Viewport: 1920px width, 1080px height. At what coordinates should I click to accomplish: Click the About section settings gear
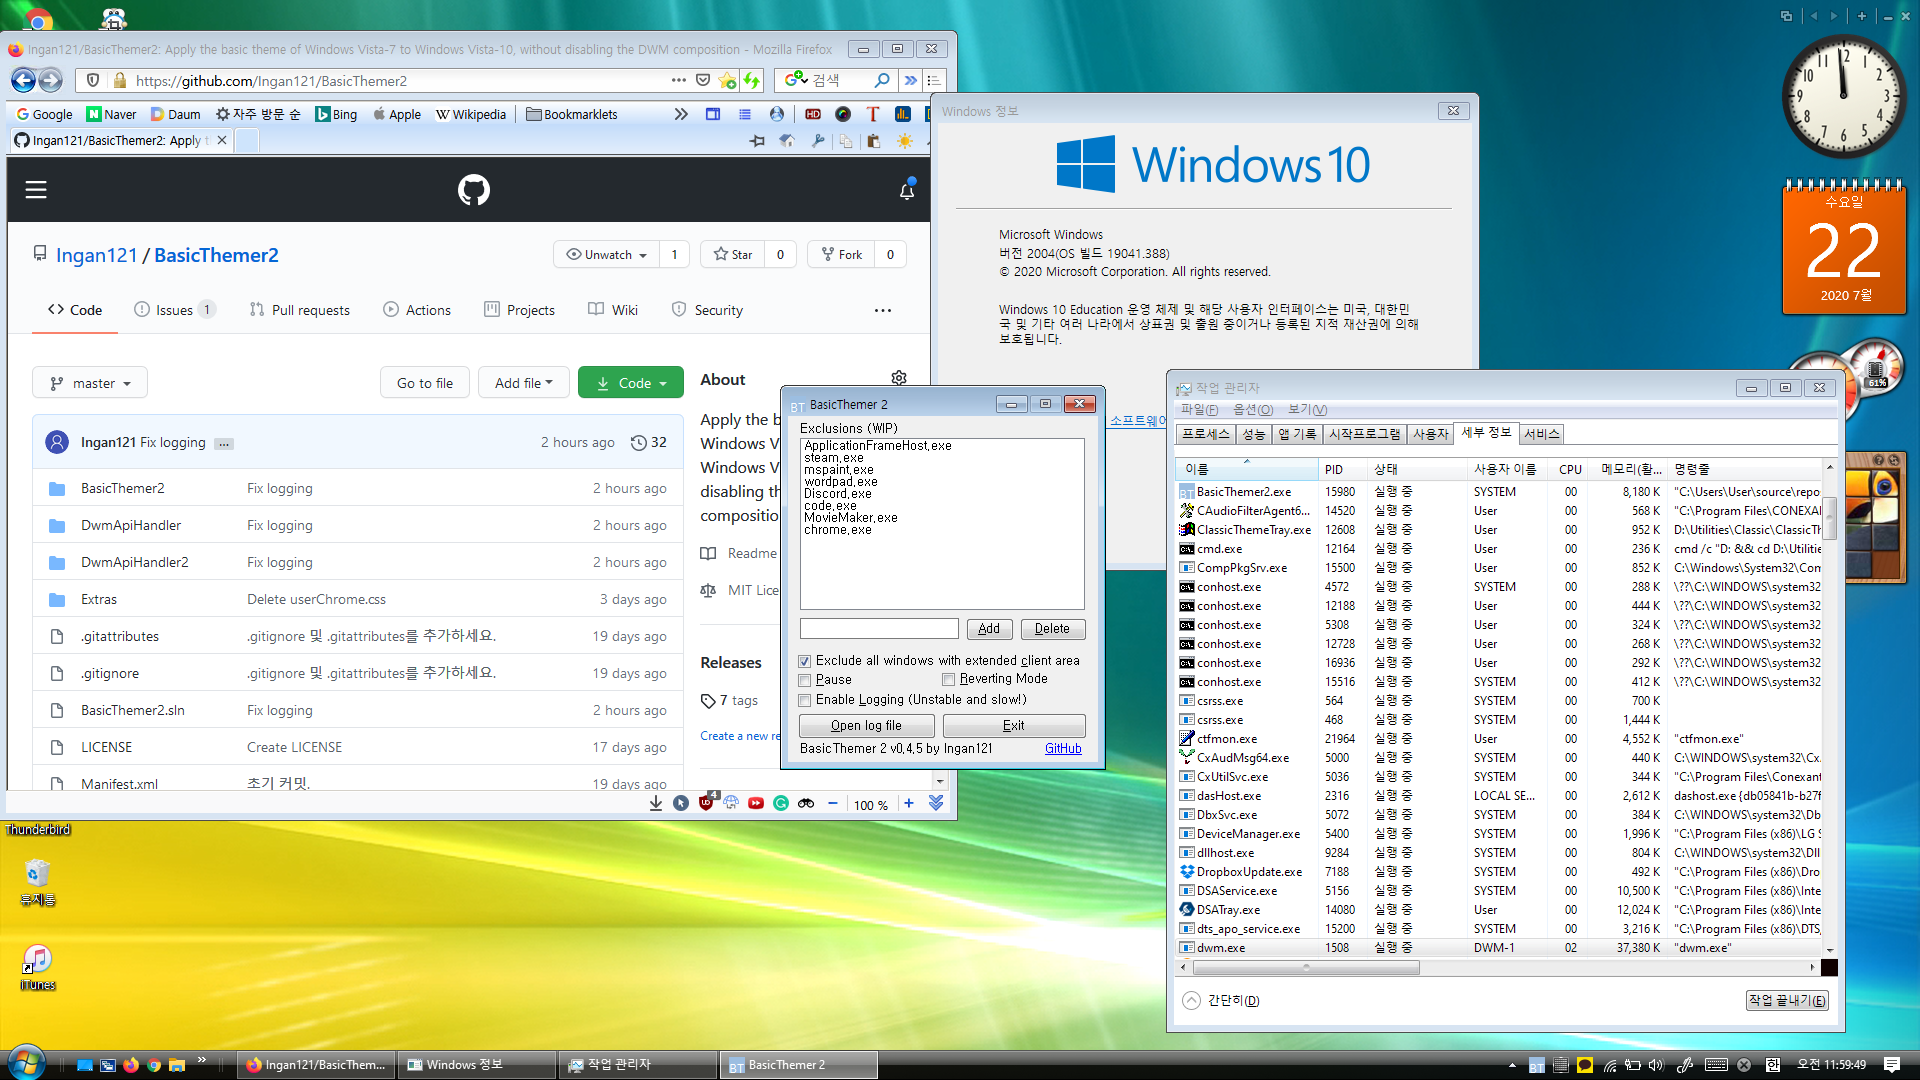tap(898, 378)
